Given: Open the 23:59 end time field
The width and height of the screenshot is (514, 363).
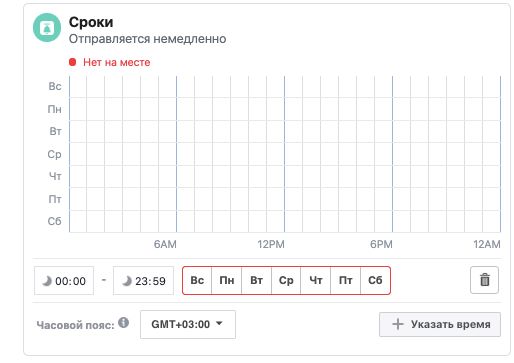Looking at the screenshot, I should (143, 281).
